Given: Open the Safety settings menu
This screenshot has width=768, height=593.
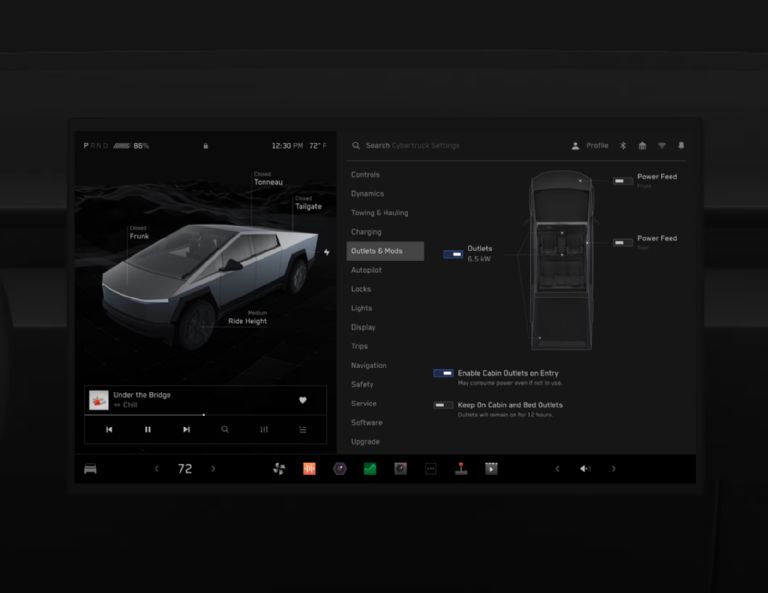Looking at the screenshot, I should pos(362,384).
